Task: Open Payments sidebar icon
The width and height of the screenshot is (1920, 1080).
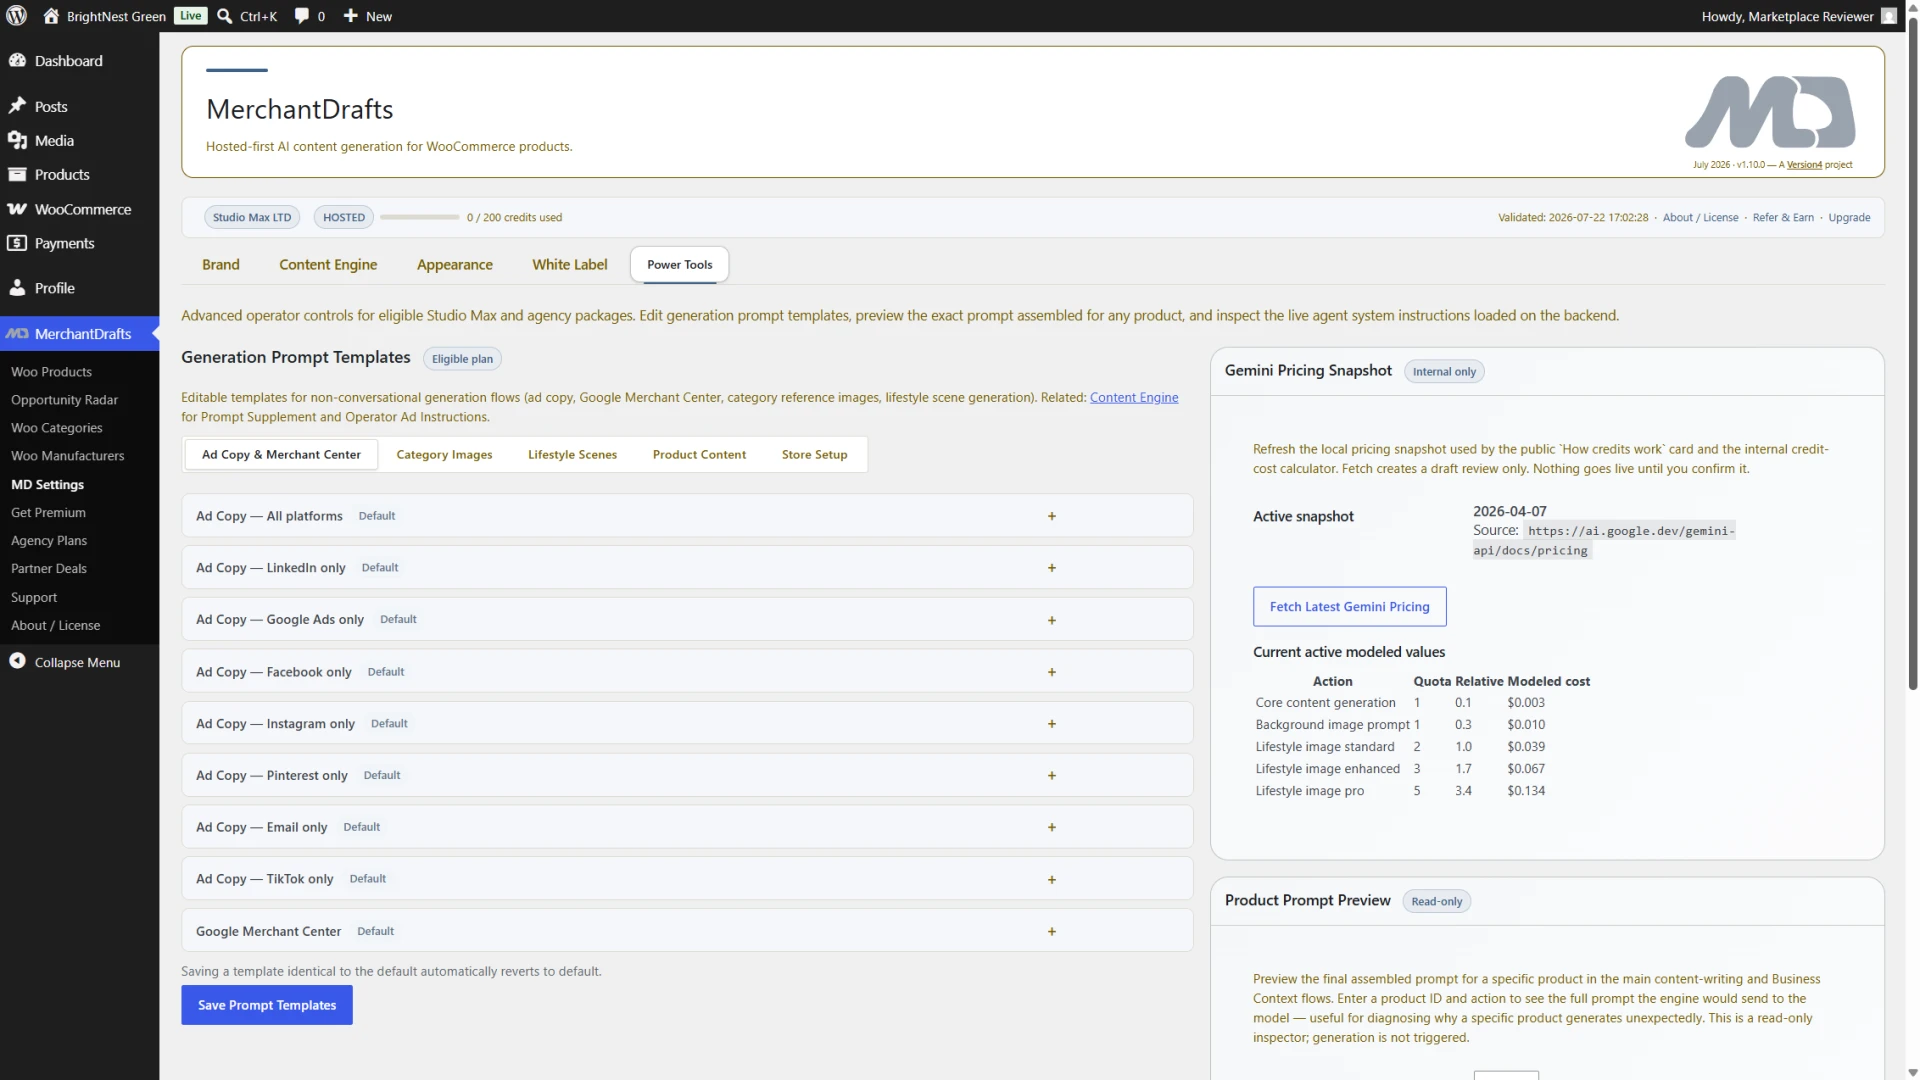Action: 17,243
